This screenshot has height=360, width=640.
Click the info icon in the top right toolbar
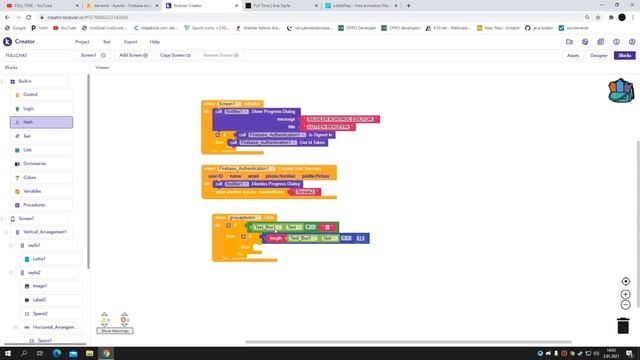click(616, 42)
